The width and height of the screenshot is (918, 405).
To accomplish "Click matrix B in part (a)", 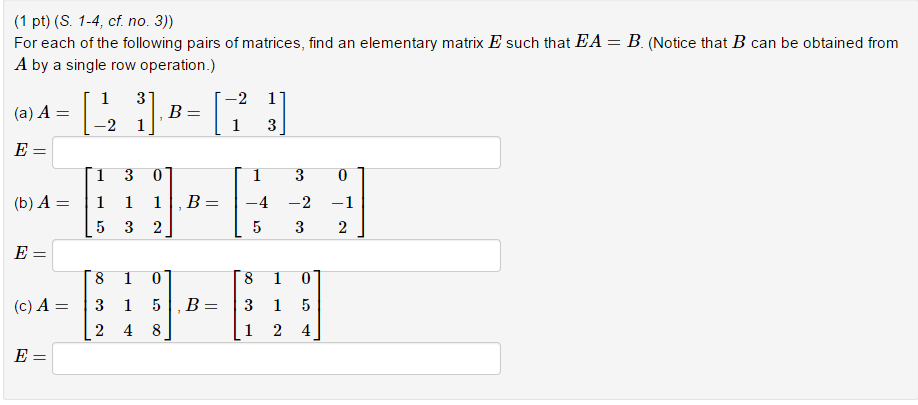I will point(251,112).
